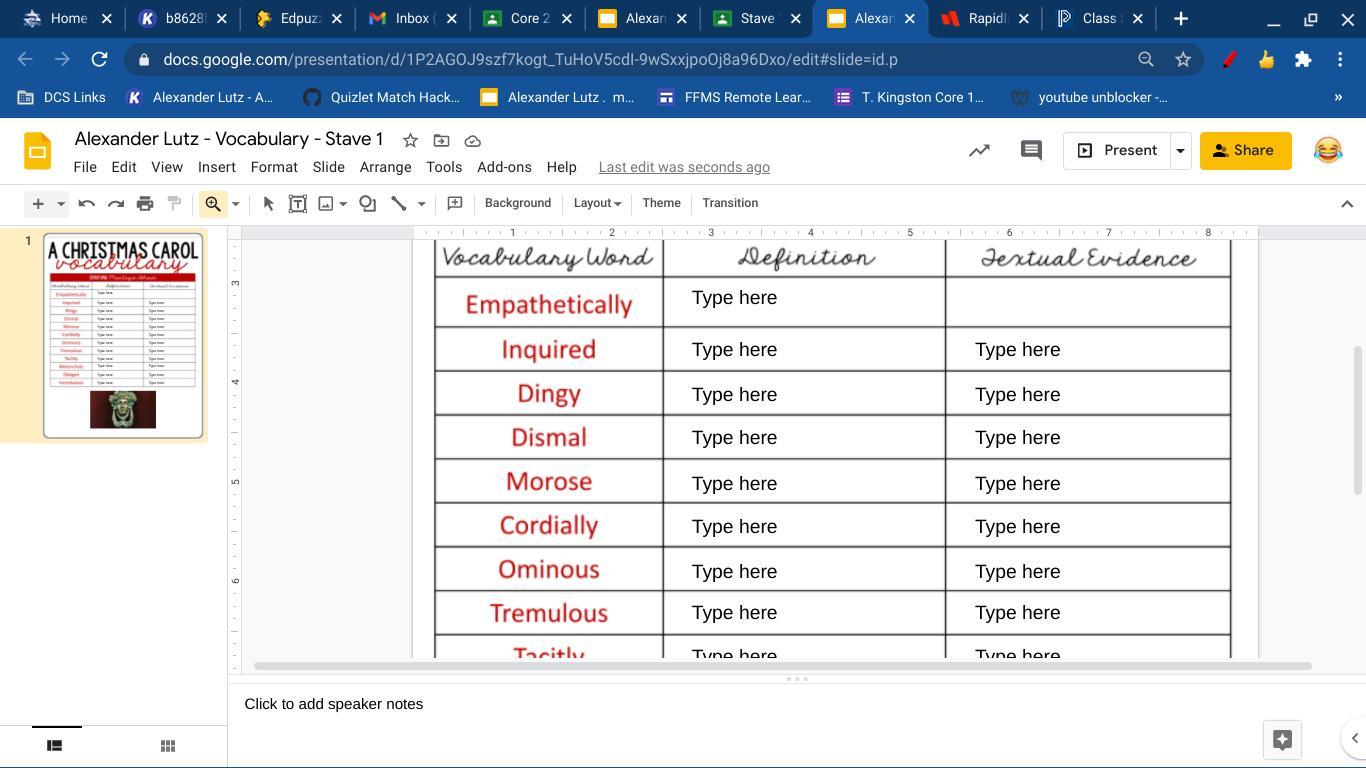Screen dimensions: 1366x768
Task: Switch to grid view of slides
Action: tap(168, 746)
